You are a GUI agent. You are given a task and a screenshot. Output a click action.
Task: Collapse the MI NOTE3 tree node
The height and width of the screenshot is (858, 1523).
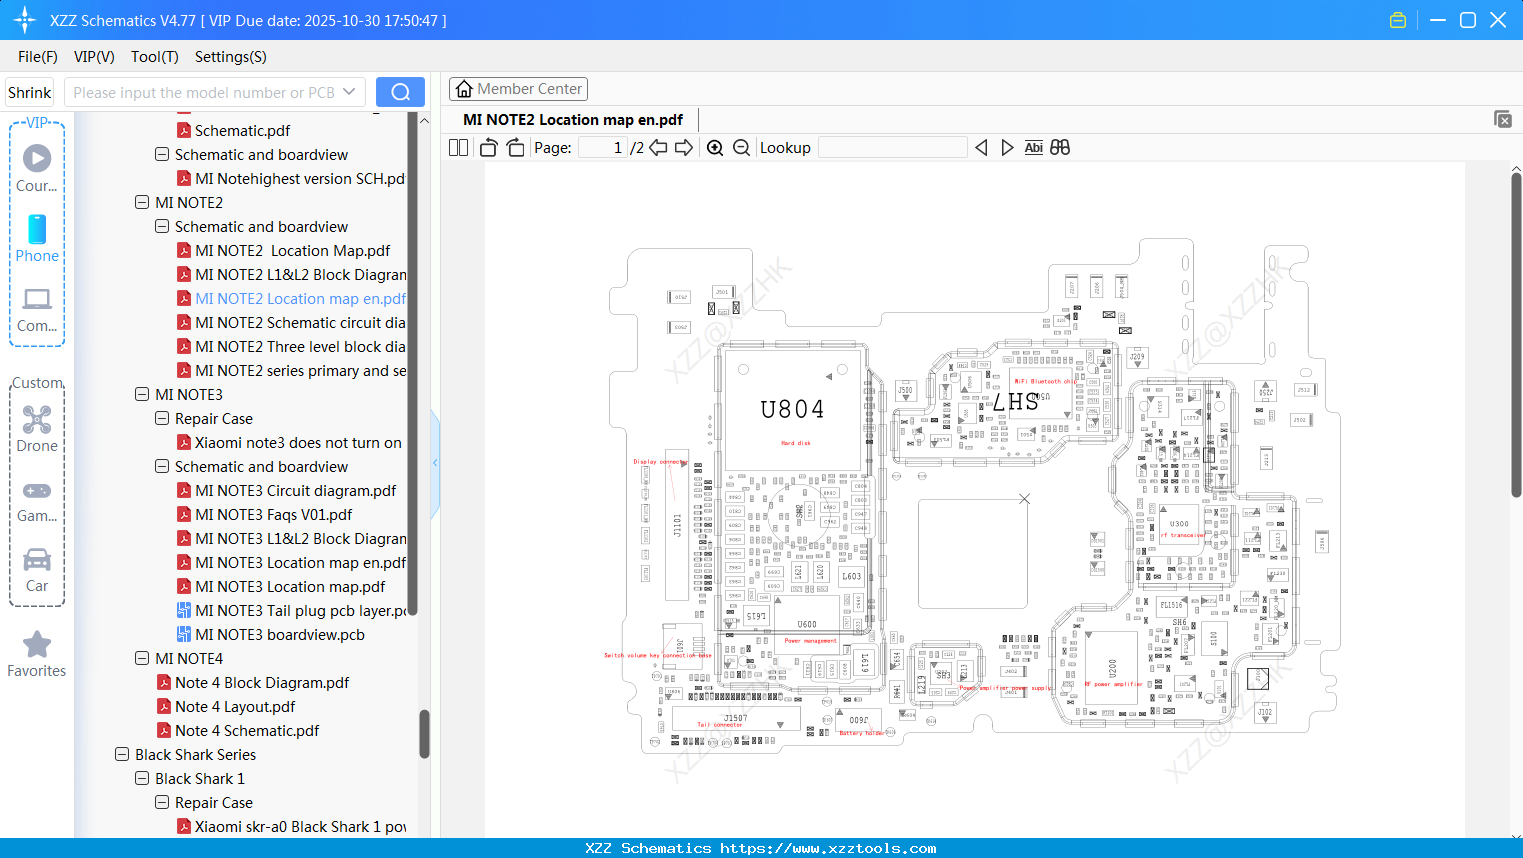pyautogui.click(x=141, y=394)
